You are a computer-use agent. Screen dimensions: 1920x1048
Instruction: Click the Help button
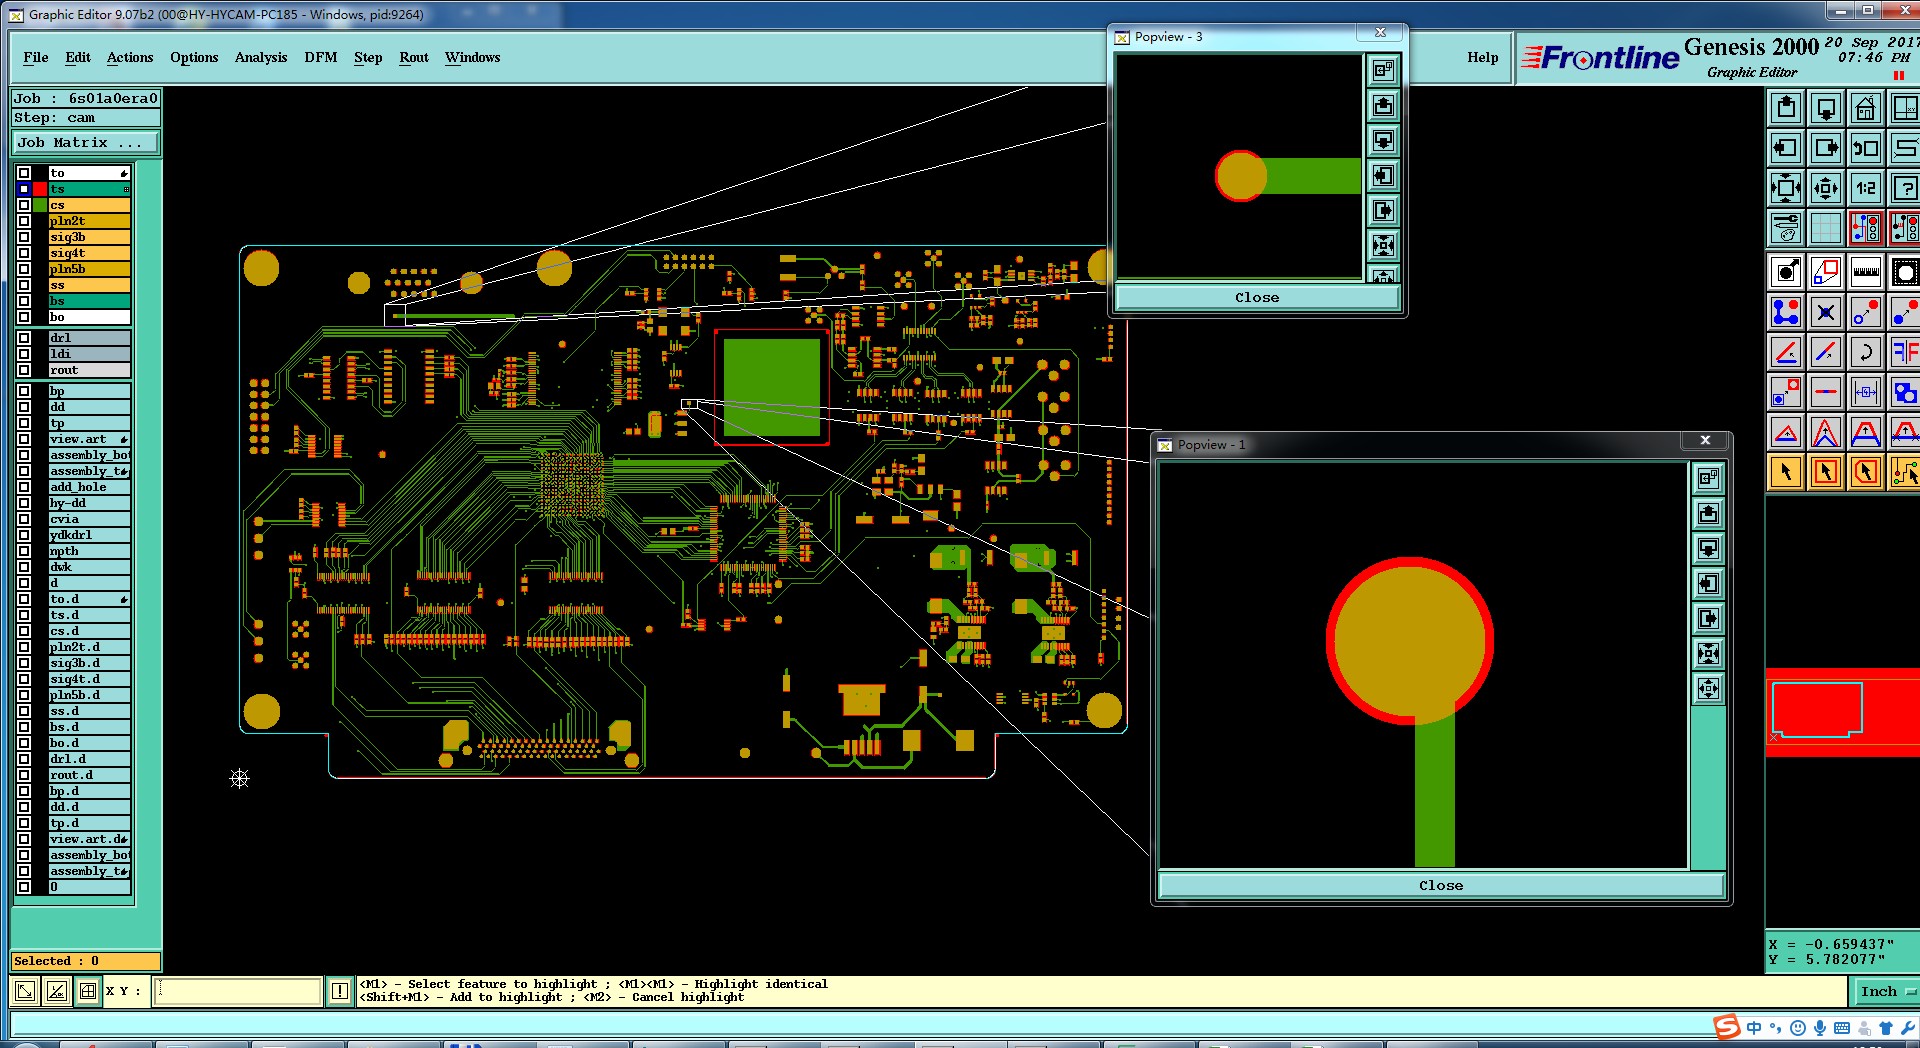[1483, 57]
